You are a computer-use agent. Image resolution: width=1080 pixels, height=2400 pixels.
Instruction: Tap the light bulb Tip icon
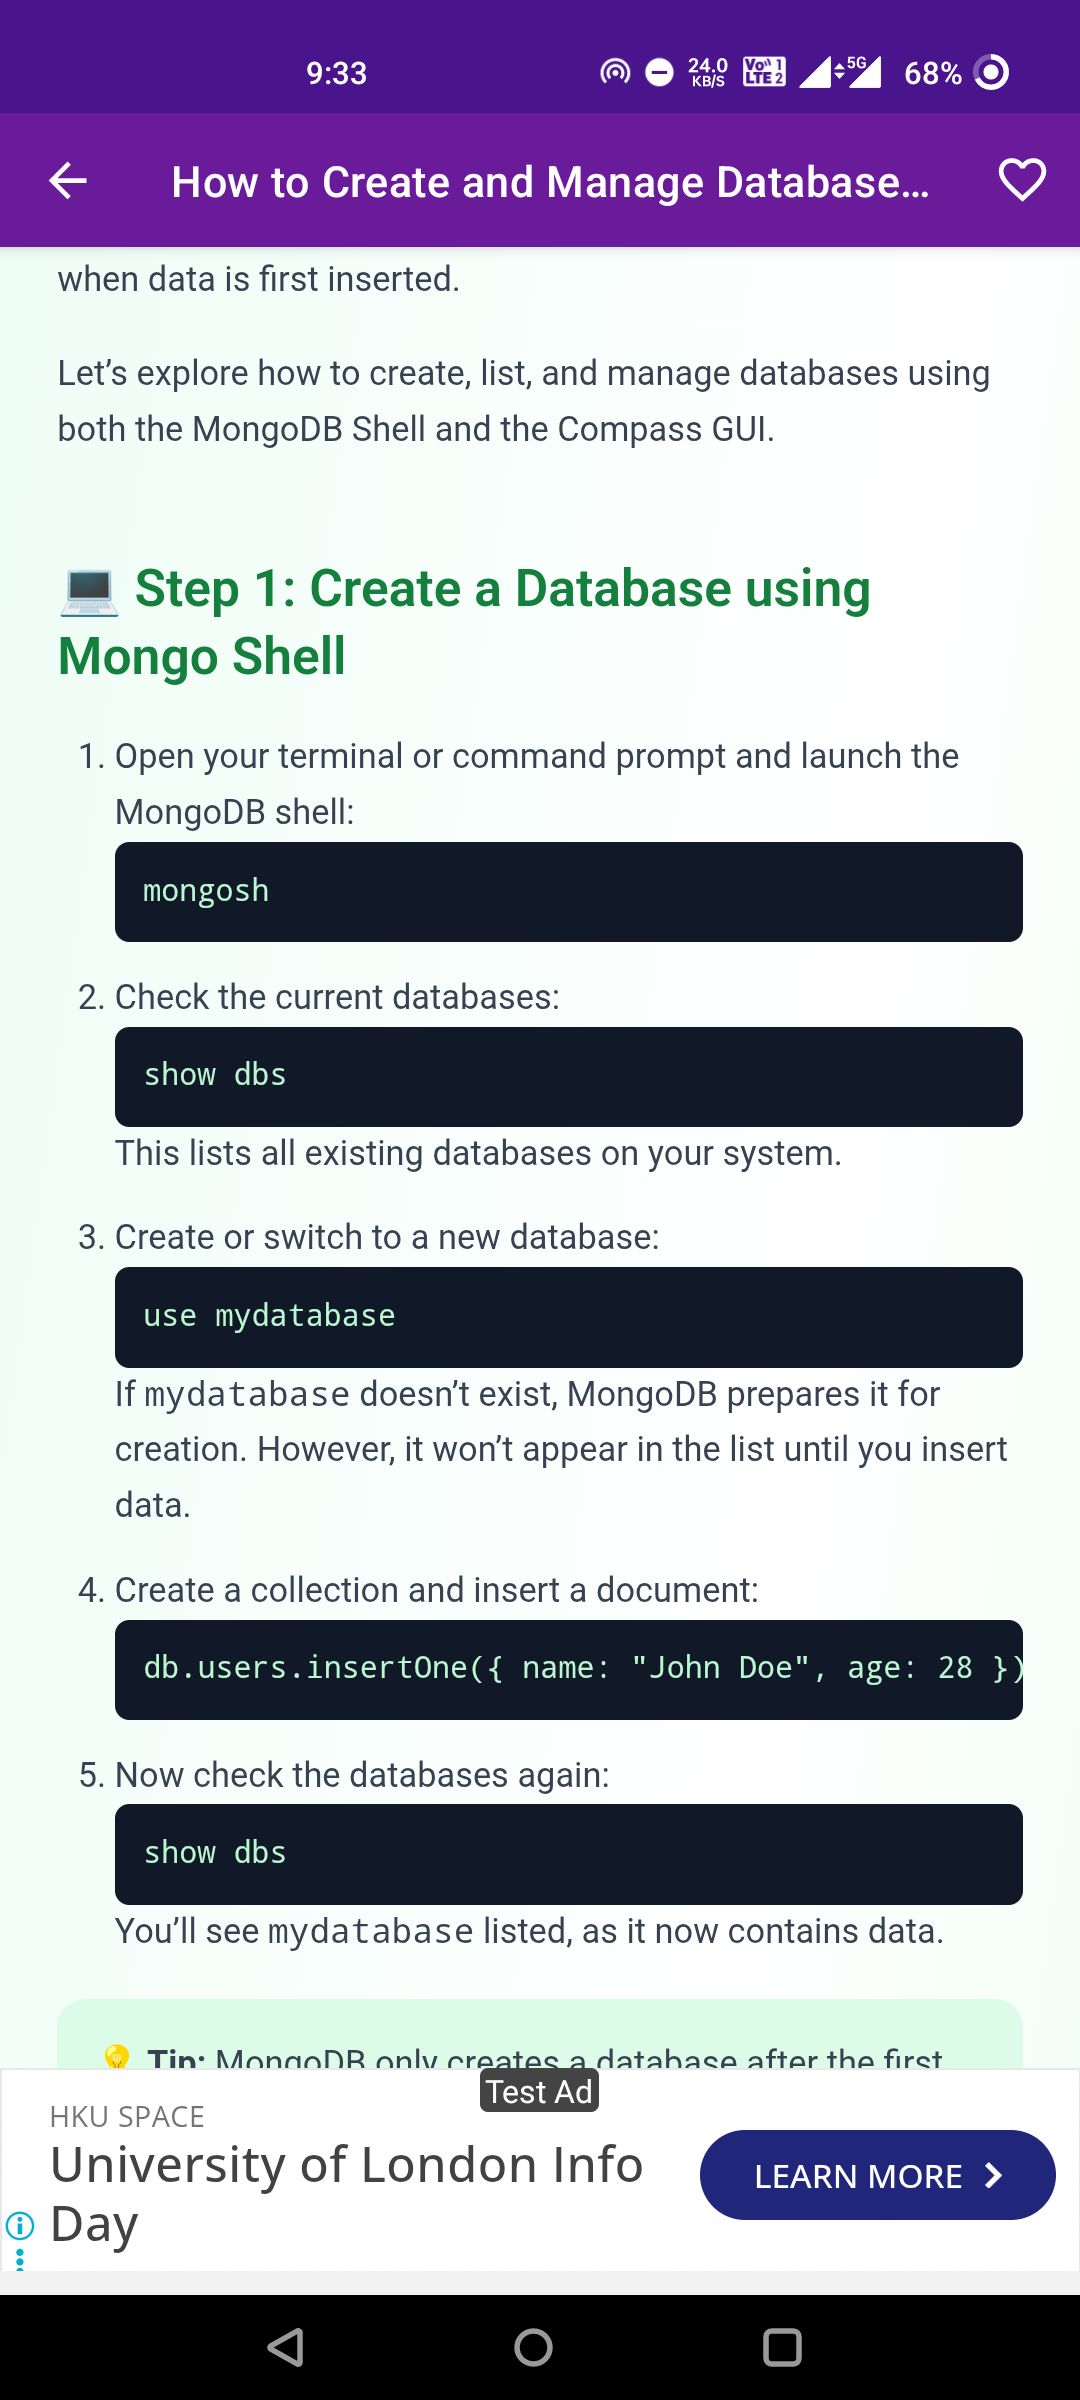[117, 2056]
